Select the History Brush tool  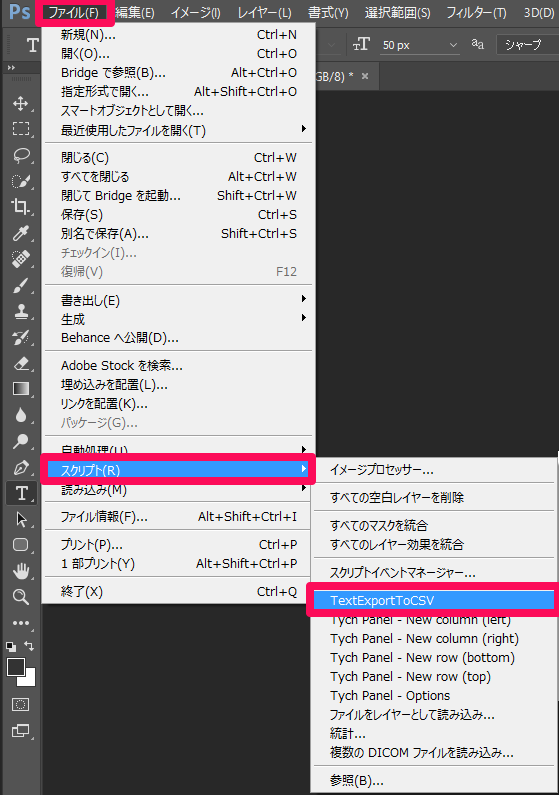21,337
